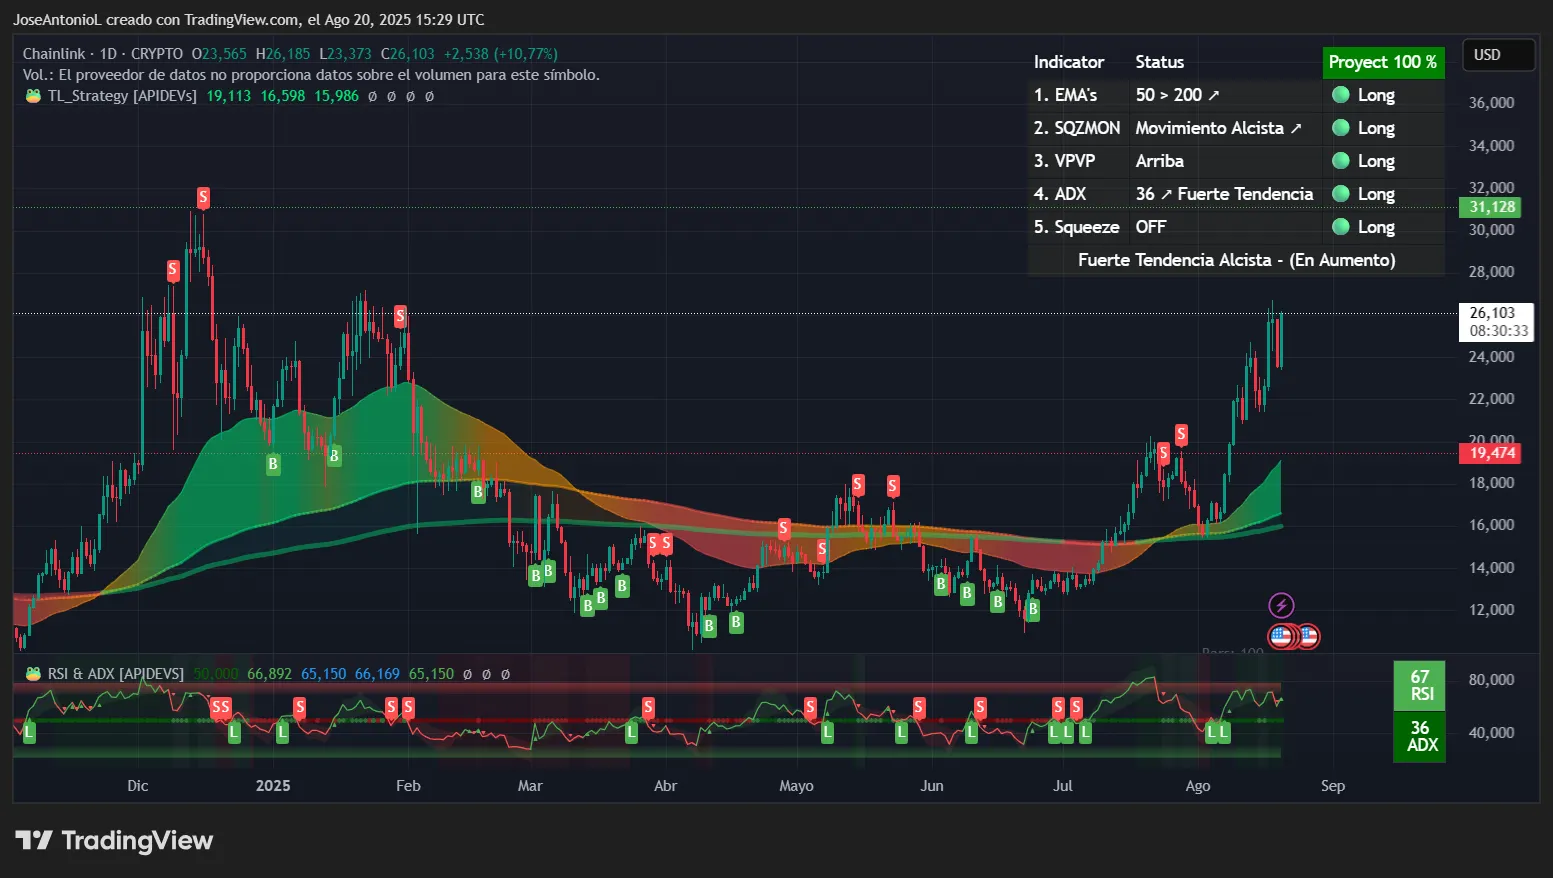Expand the CRYPTO exchange selector
Viewport: 1553px width, 878px height.
pos(157,53)
